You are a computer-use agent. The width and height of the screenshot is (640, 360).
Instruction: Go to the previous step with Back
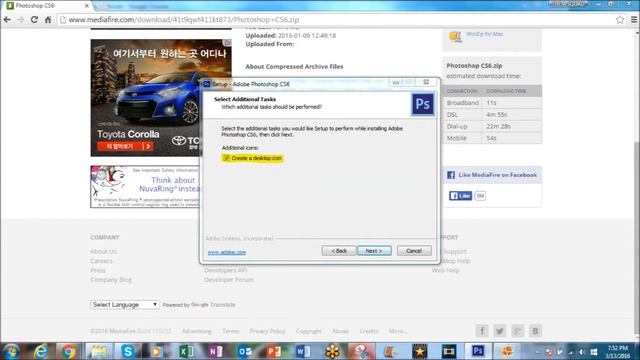pos(338,251)
